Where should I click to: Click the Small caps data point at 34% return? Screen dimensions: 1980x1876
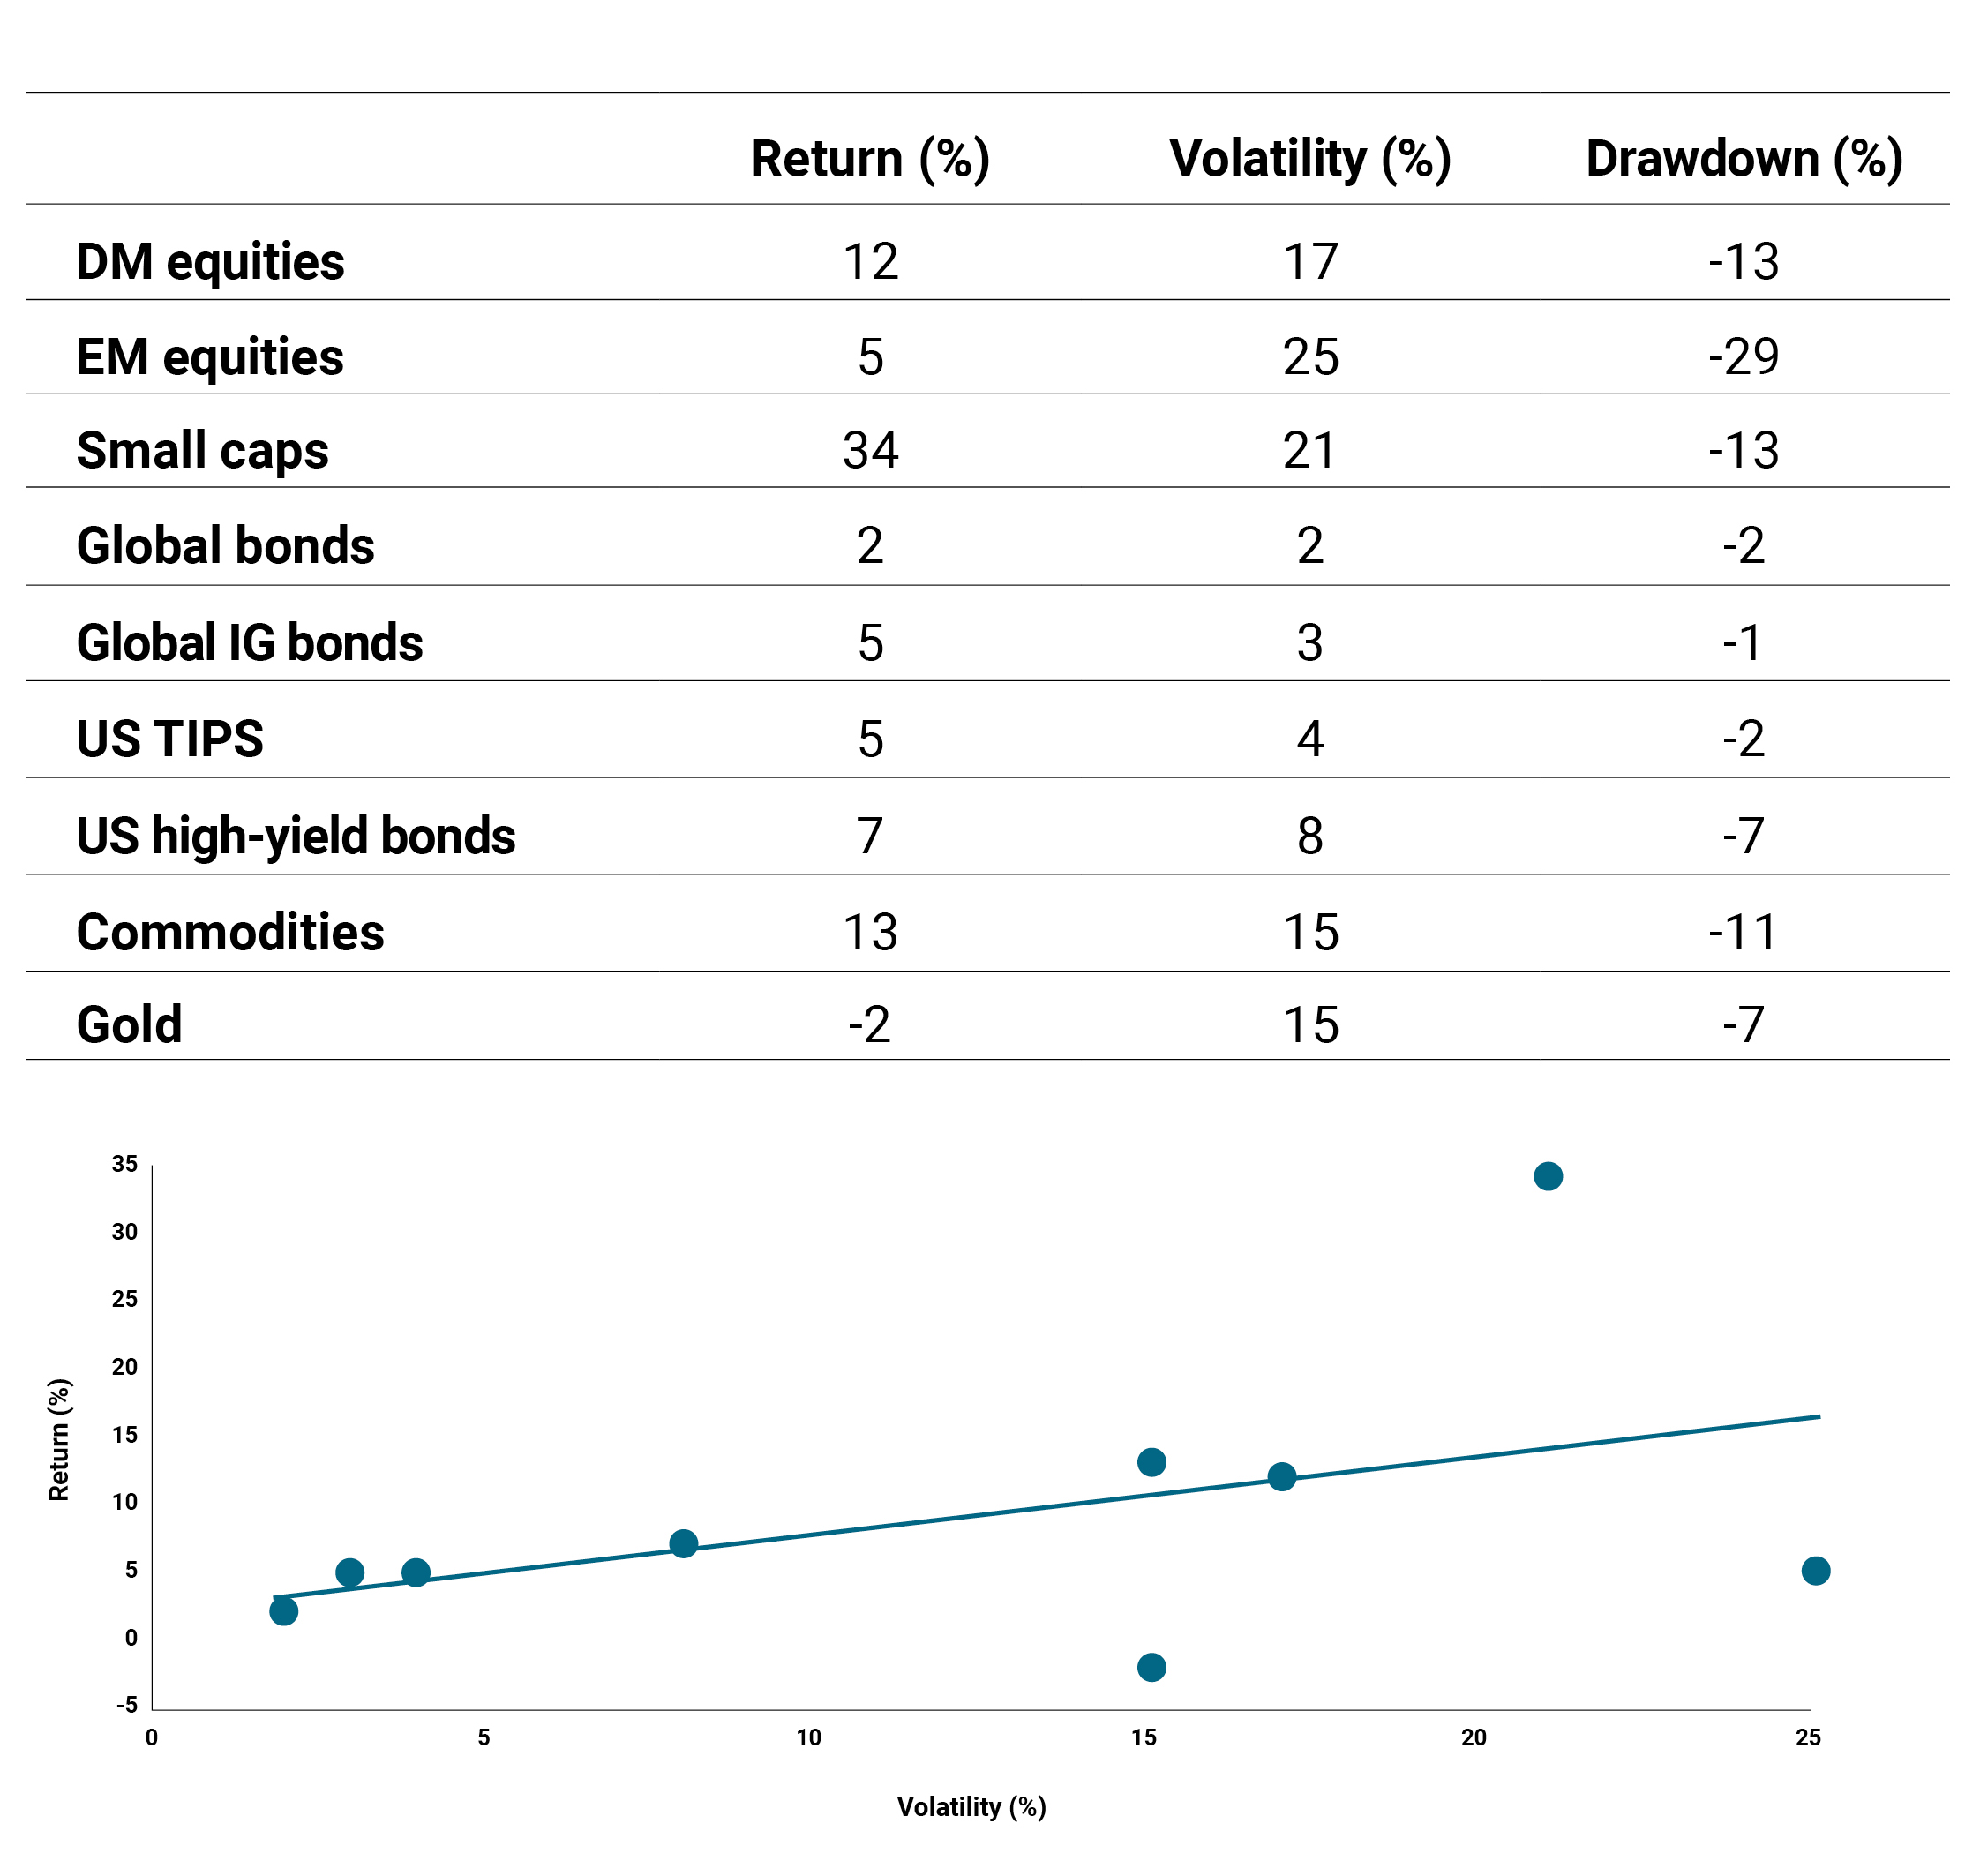pyautogui.click(x=1547, y=1176)
